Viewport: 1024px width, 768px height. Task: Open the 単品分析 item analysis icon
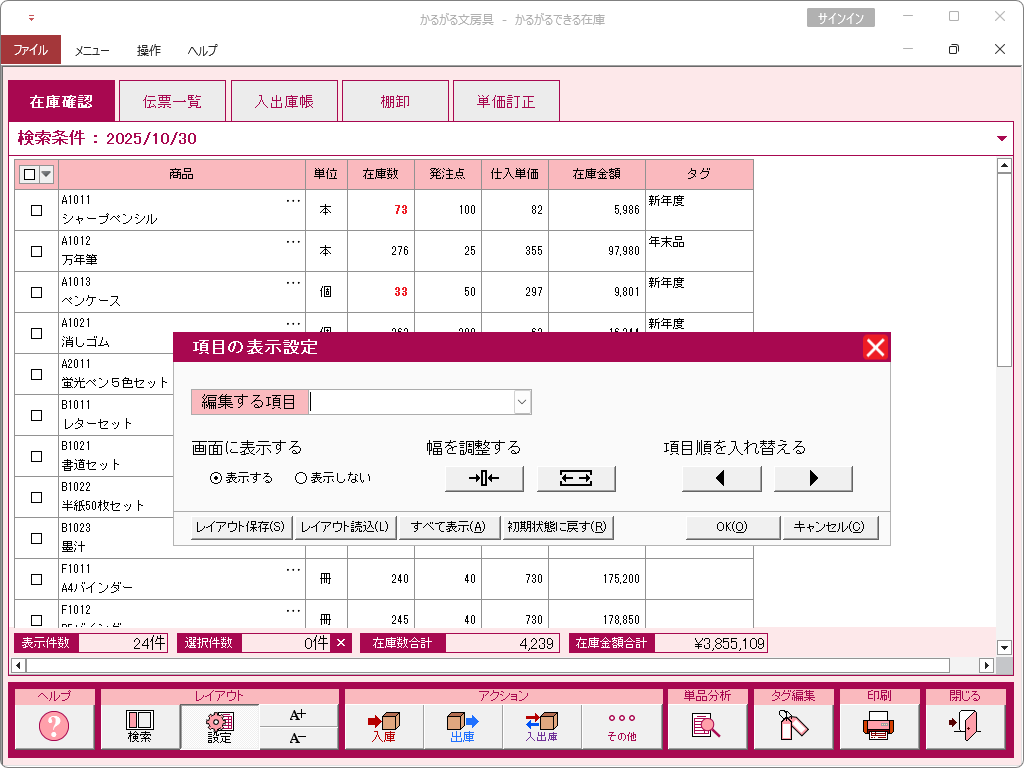[707, 726]
